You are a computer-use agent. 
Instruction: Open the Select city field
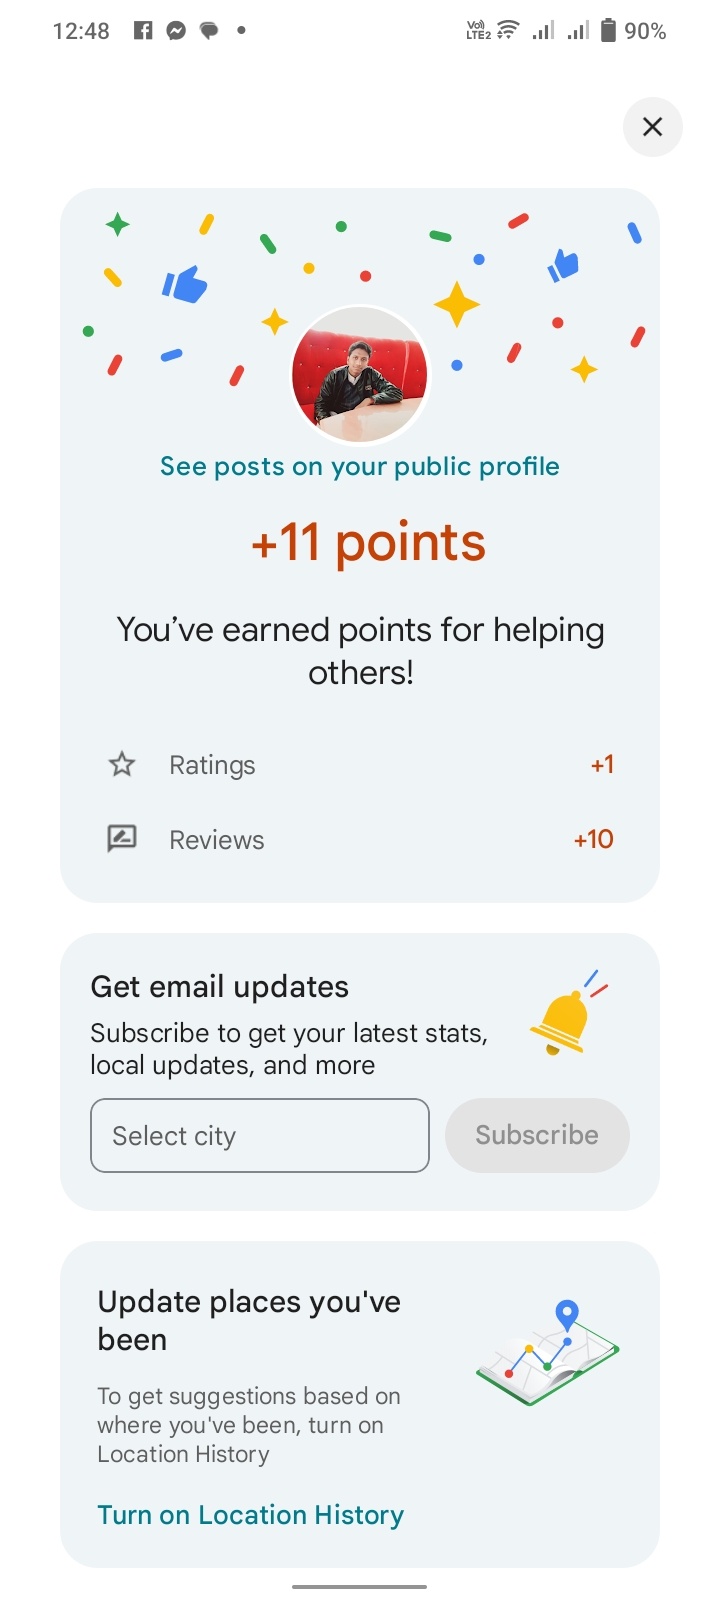260,1136
